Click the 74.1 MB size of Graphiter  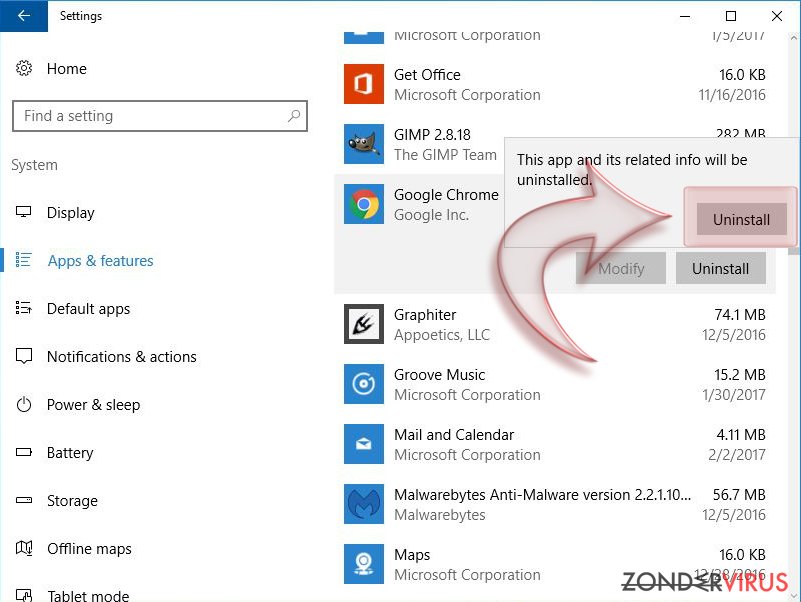click(740, 315)
